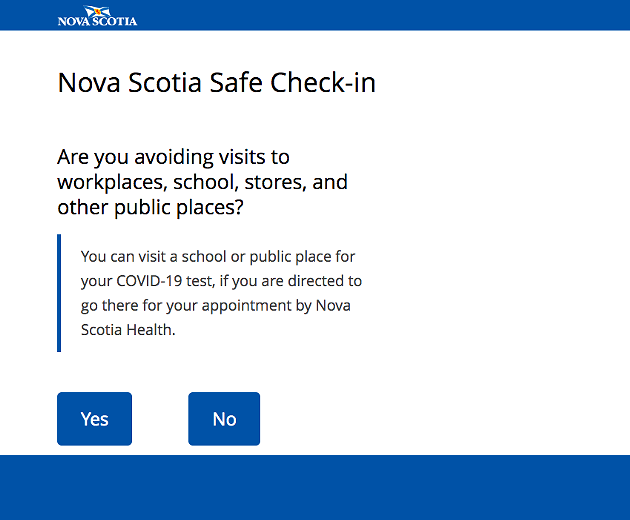Click empty blue header bar right of logo
Viewport: 630px width, 520px height.
382,15
